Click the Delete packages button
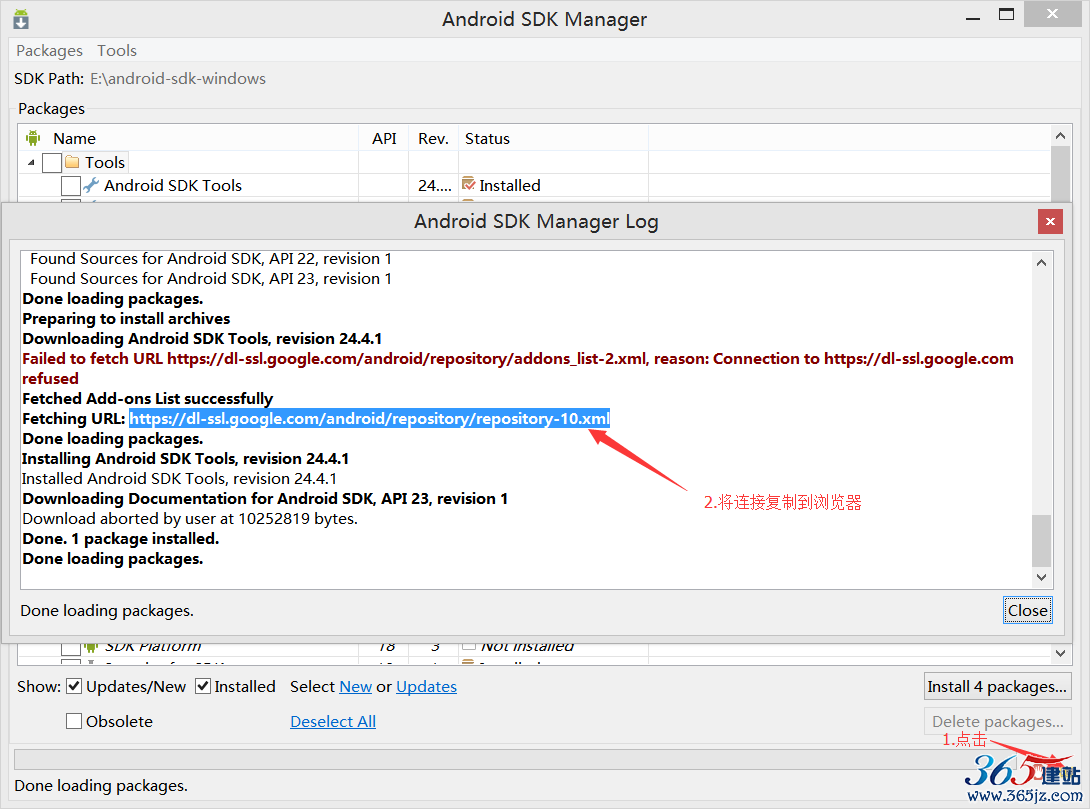1090x809 pixels. pyautogui.click(x=998, y=721)
